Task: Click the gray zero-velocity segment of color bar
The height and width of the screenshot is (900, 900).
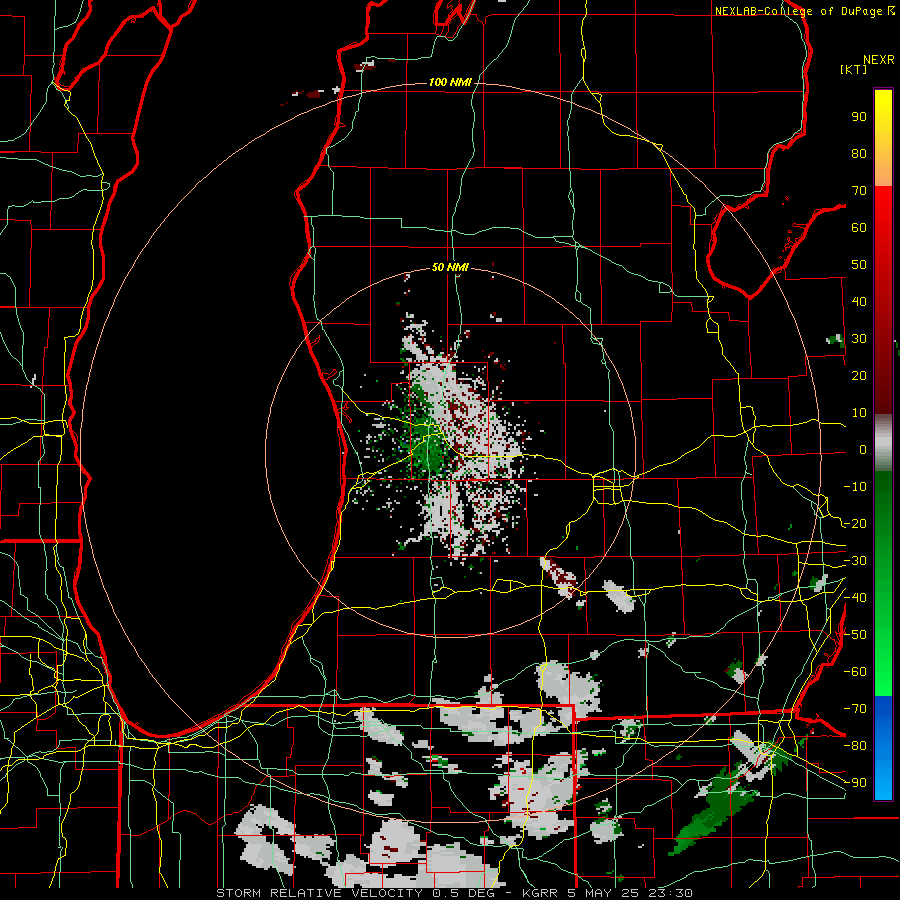Action: pyautogui.click(x=883, y=443)
